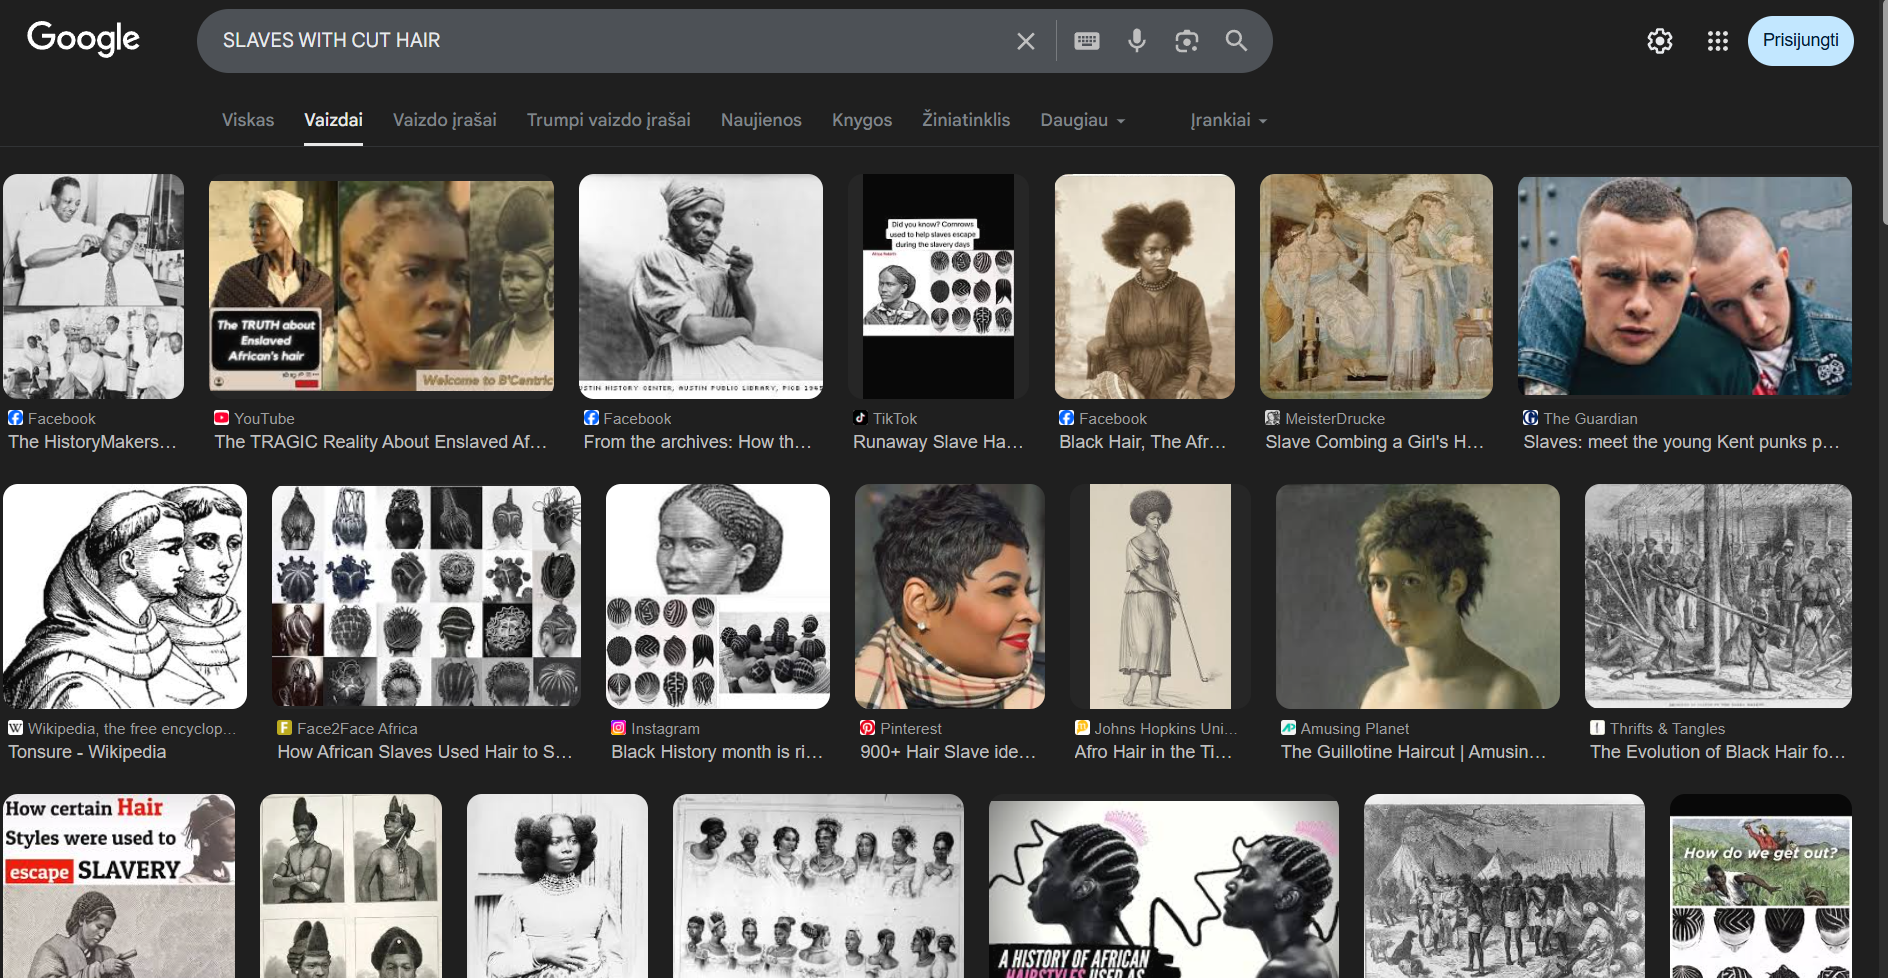Click the Instagram source icon
Image resolution: width=1888 pixels, height=978 pixels.
(x=618, y=728)
